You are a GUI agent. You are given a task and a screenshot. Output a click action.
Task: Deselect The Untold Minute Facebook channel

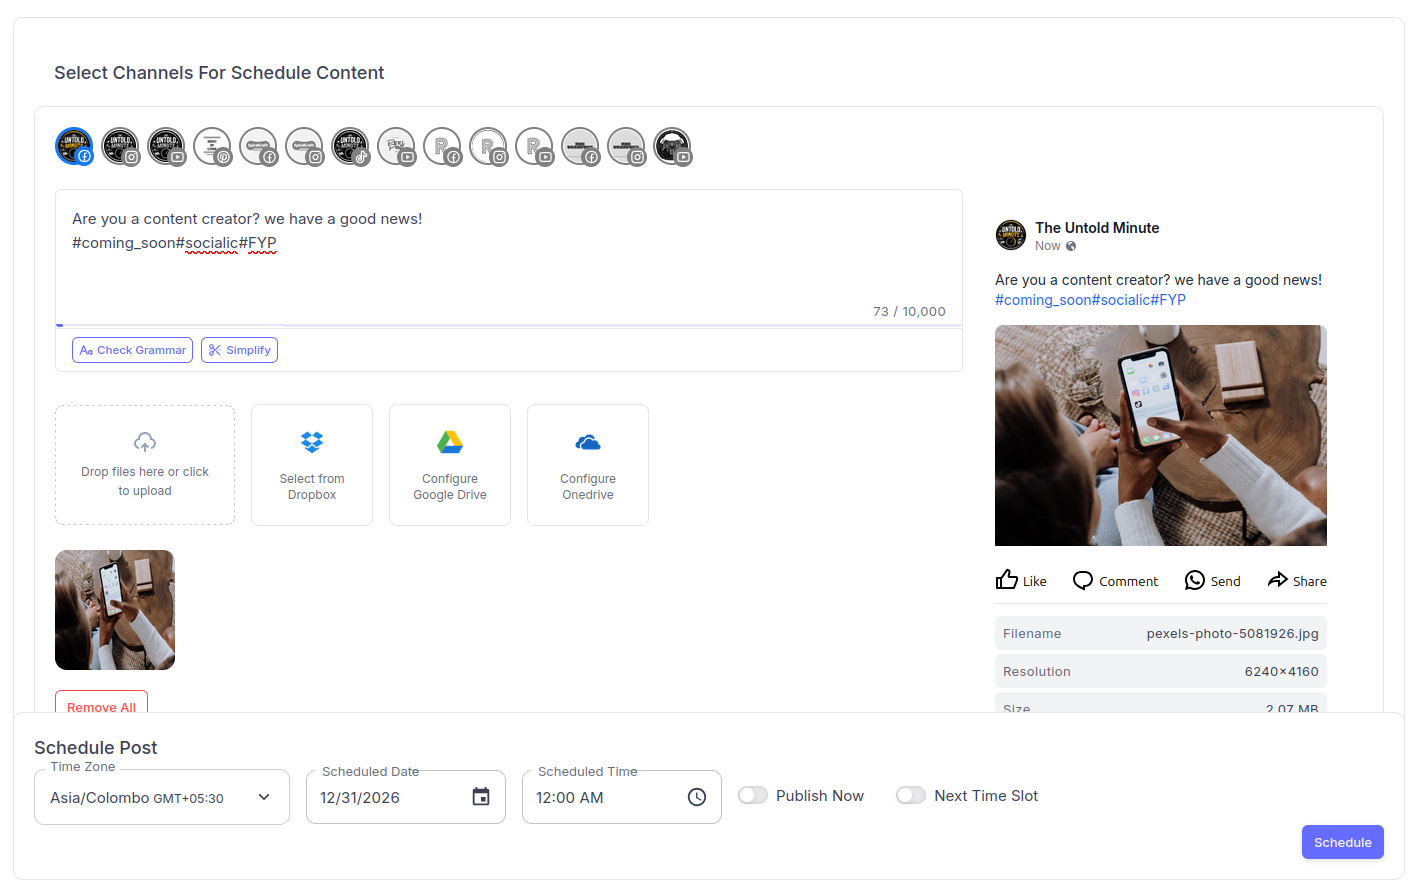click(74, 146)
